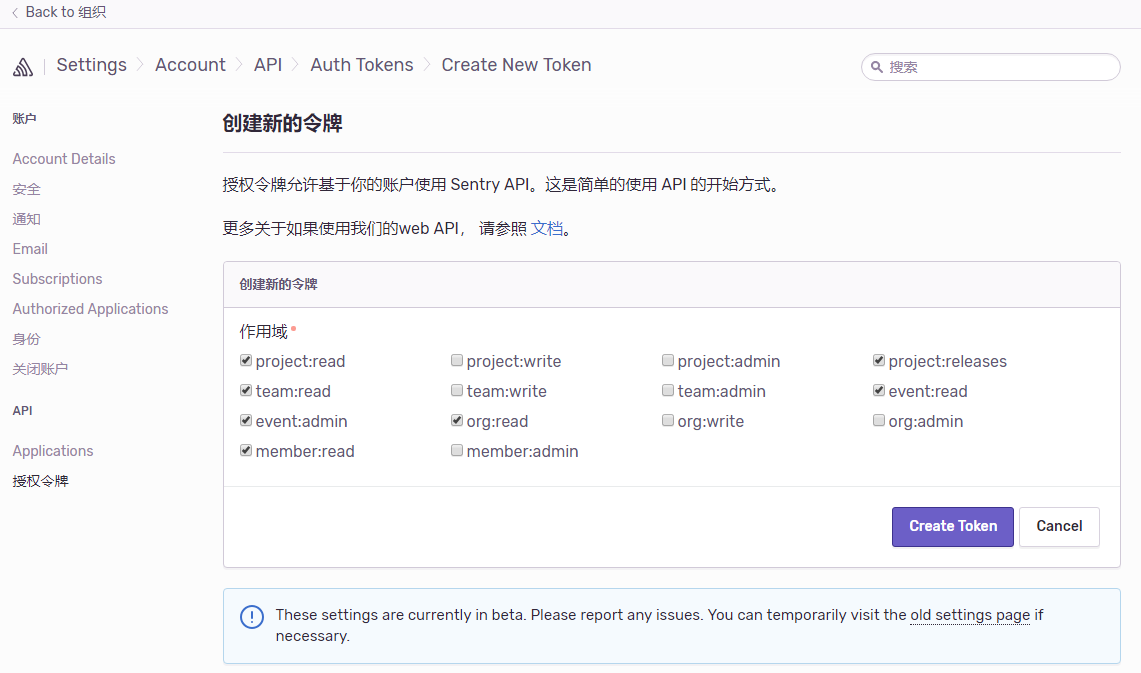
Task: Click the search magnifier icon
Action: click(x=878, y=67)
